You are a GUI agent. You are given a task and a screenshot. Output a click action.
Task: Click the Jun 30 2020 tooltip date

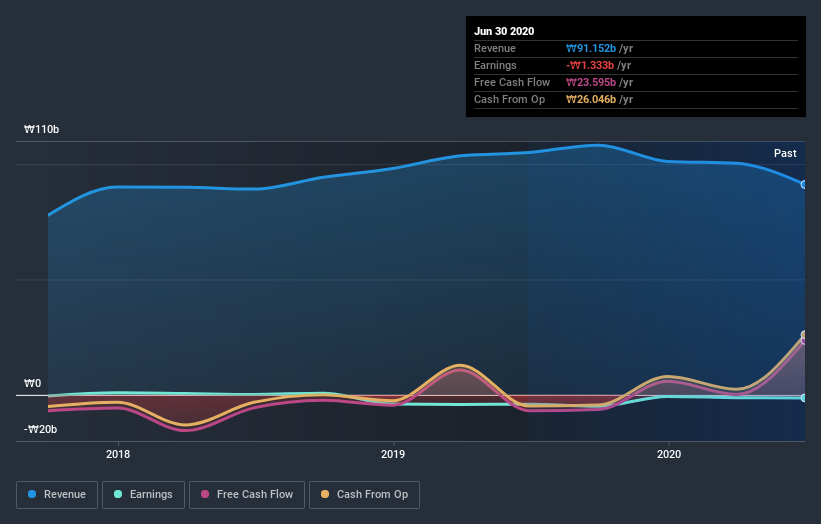click(x=504, y=31)
